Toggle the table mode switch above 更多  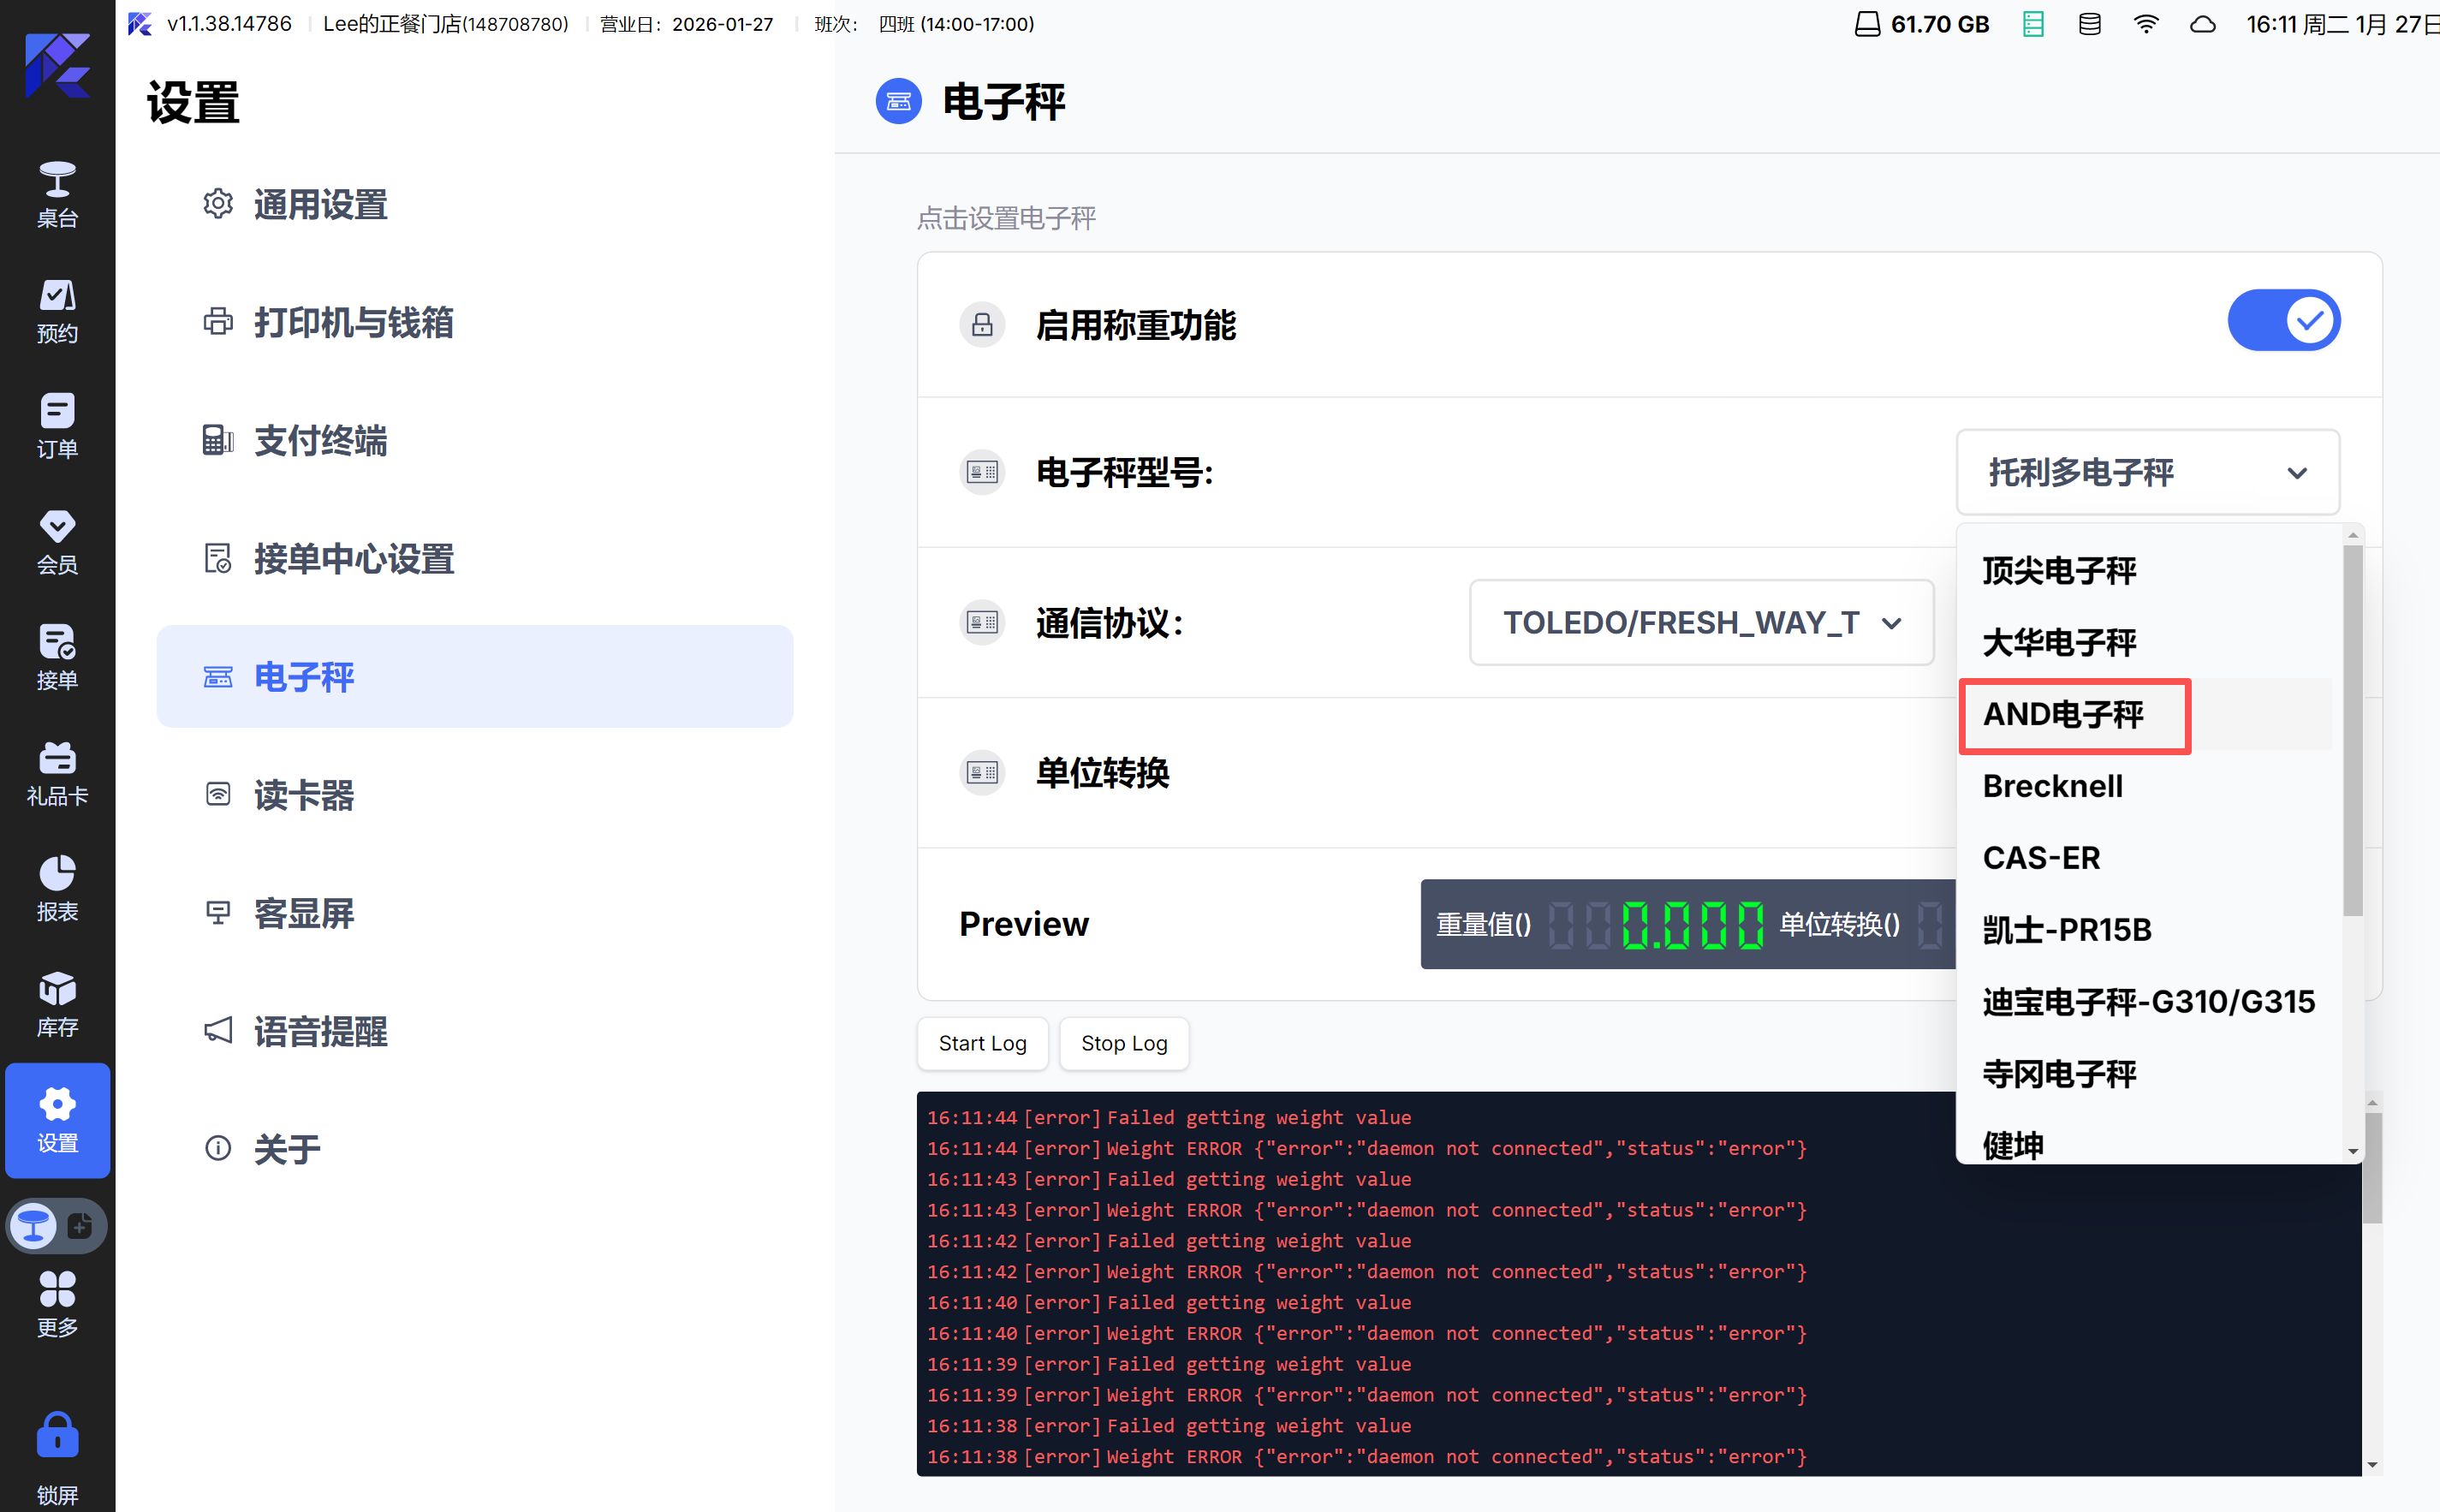[x=57, y=1225]
